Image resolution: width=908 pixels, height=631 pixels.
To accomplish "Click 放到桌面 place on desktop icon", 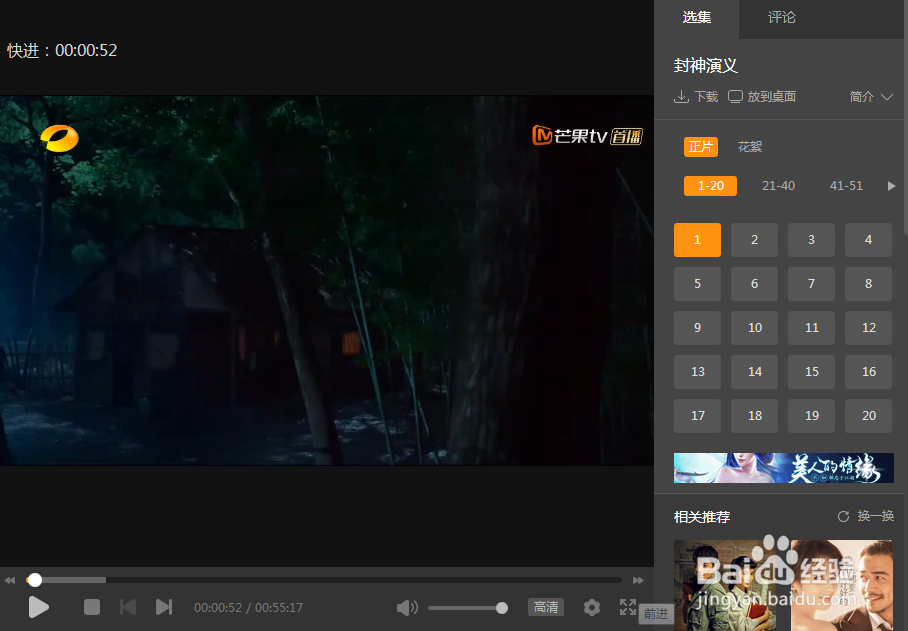I will (735, 96).
